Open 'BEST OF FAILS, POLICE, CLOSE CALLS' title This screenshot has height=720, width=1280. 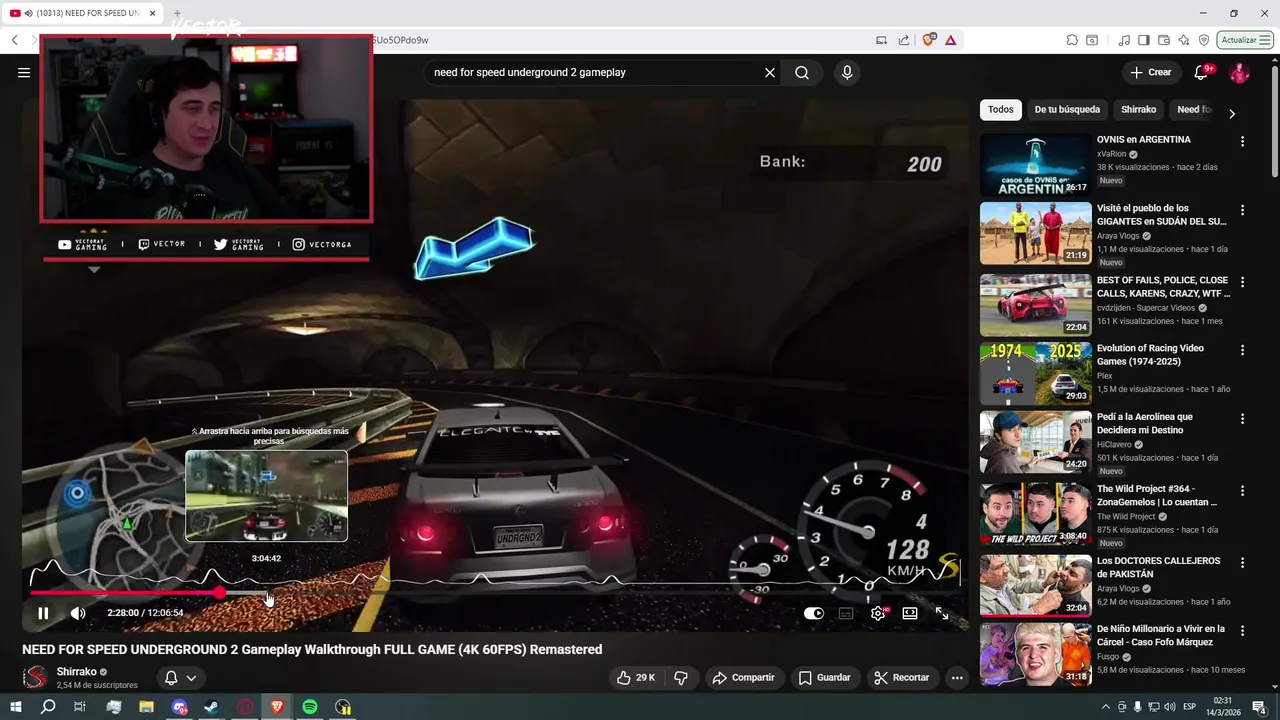pos(1163,287)
